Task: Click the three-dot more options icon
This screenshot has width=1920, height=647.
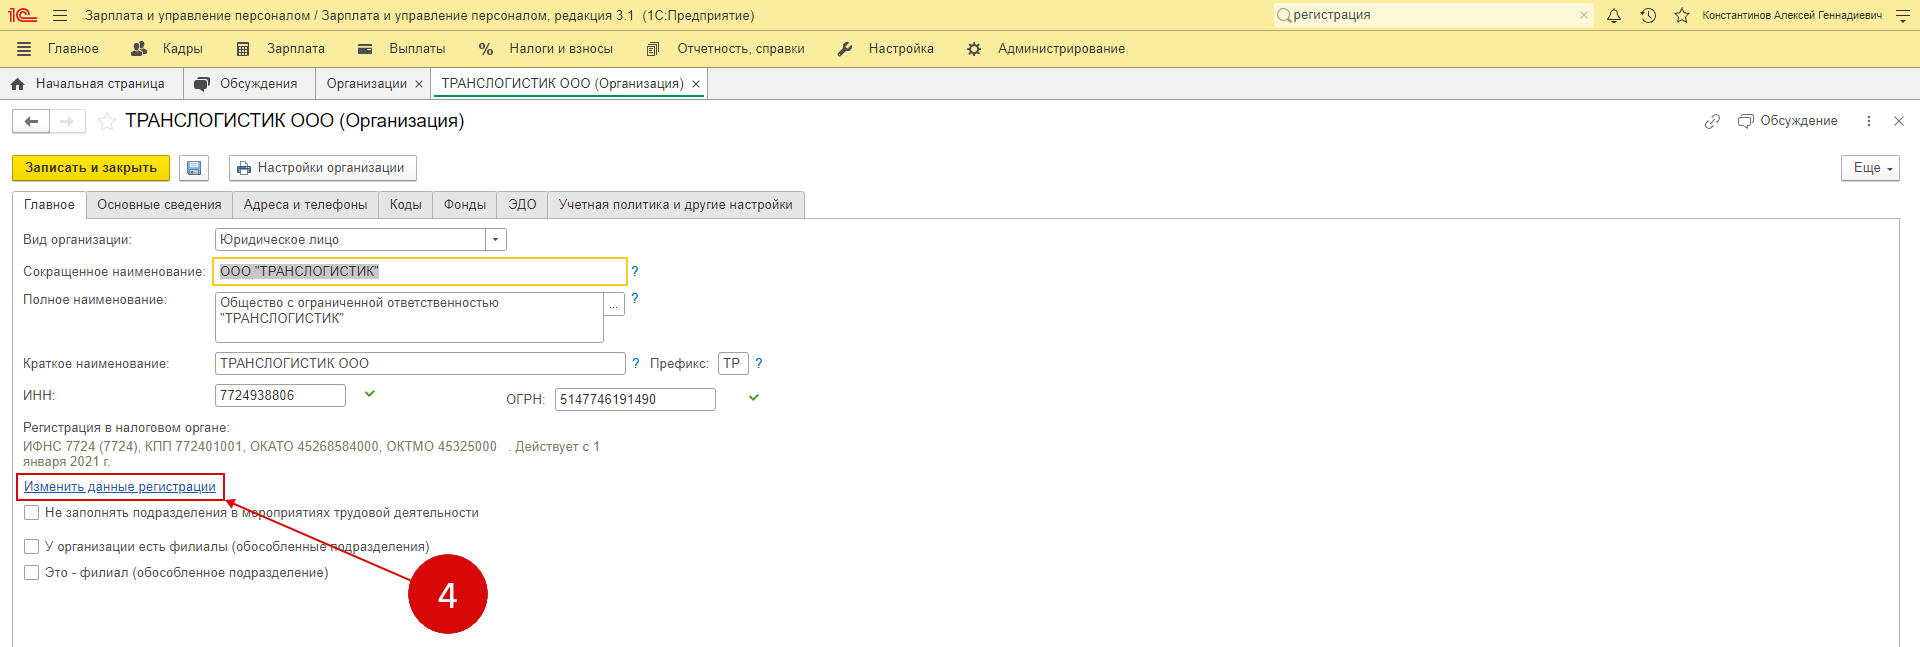Action: (1868, 121)
